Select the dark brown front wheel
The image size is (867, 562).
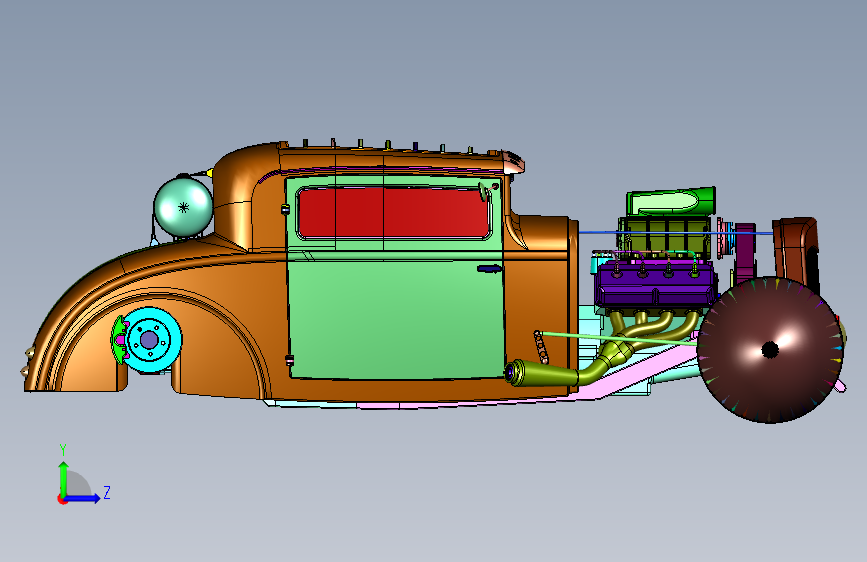coord(770,350)
